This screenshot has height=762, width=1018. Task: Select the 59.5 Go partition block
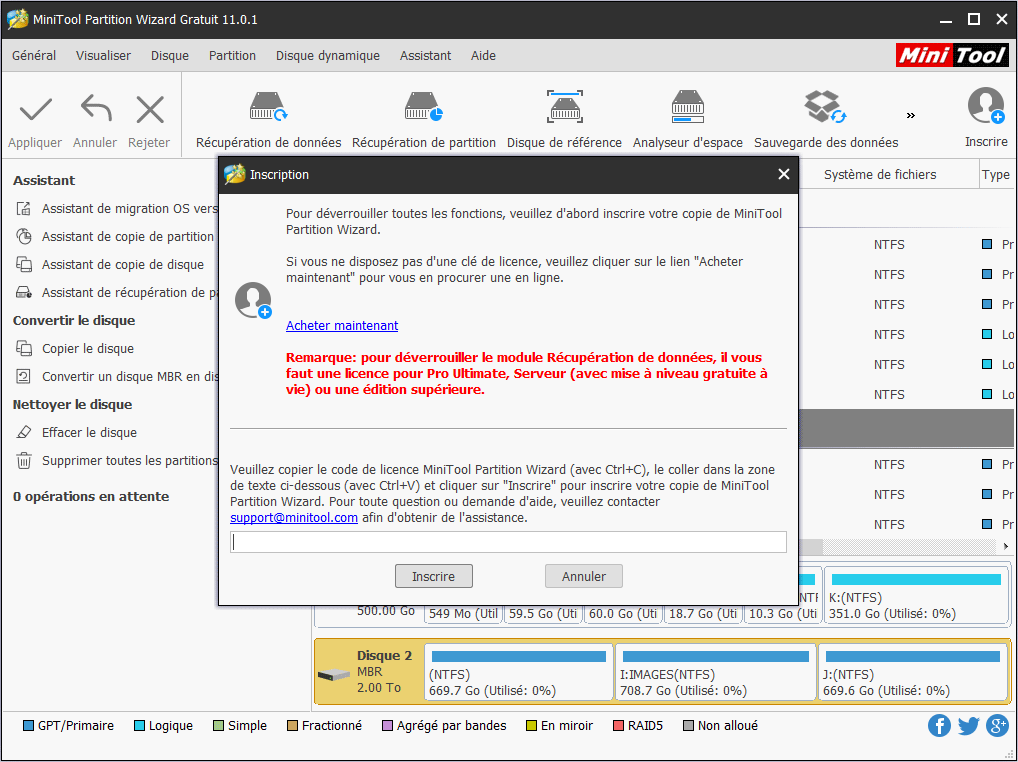(x=543, y=613)
